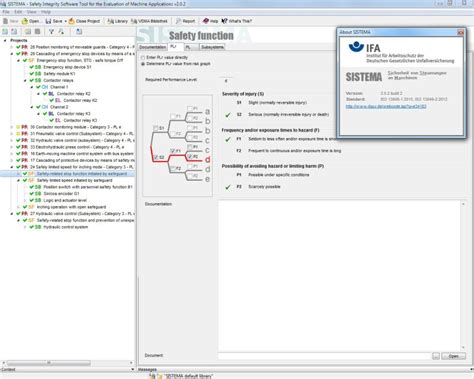474x379 pixels.
Task: Click inside the Document path field
Action: [325, 356]
